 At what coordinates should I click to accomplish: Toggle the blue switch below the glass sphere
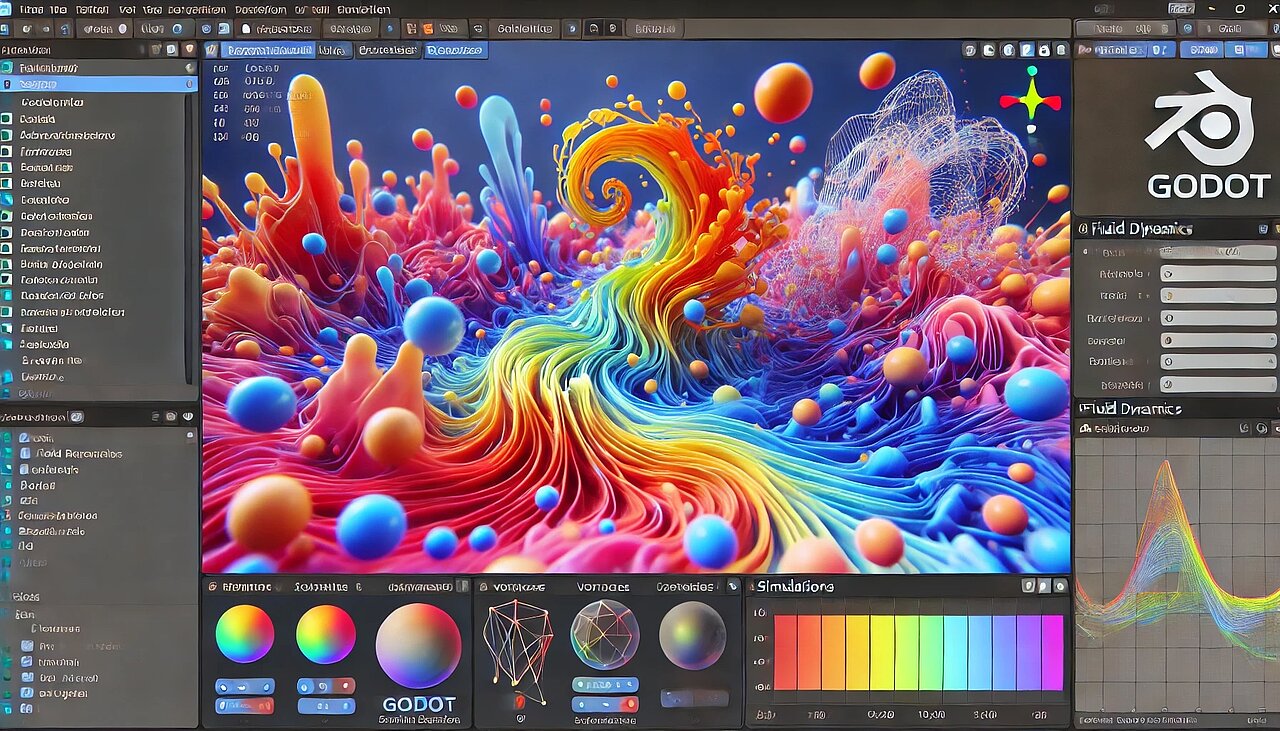pos(604,685)
